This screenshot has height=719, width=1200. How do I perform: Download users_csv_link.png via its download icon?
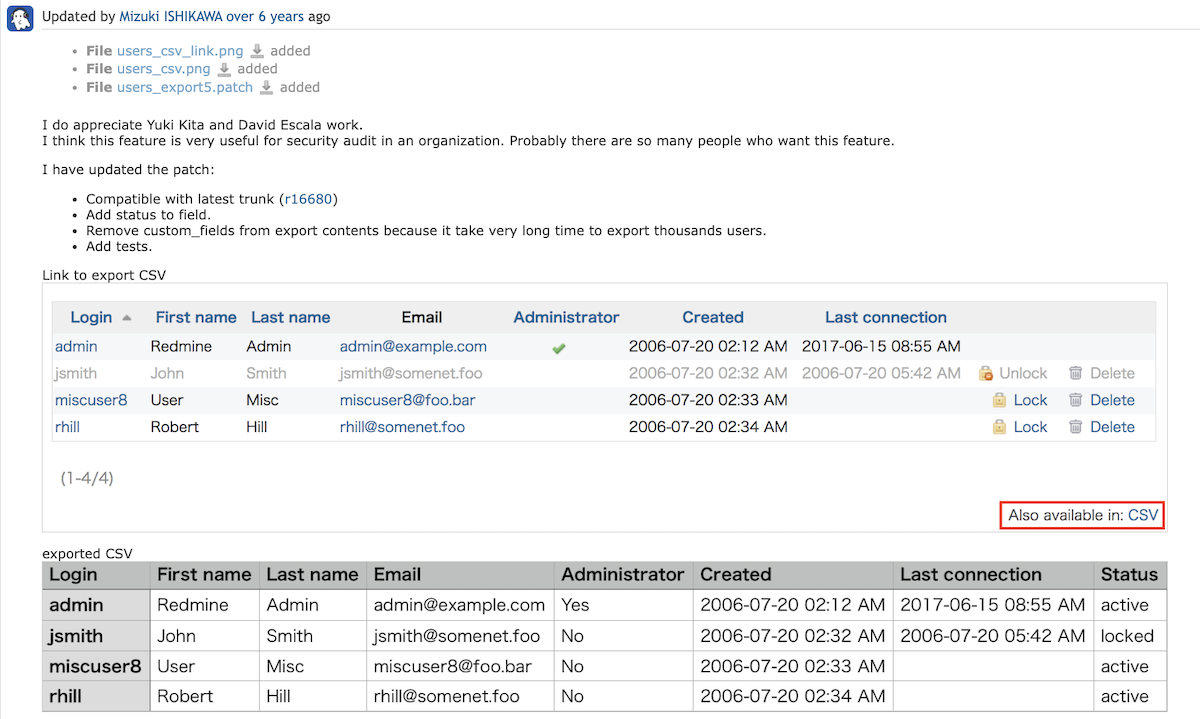[257, 51]
